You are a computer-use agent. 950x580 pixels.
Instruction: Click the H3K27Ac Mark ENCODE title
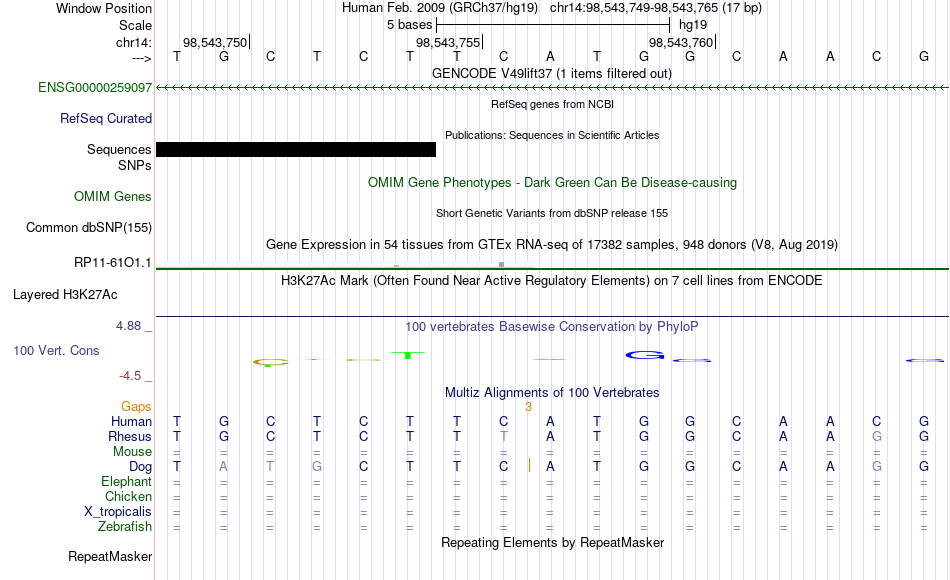pyautogui.click(x=552, y=281)
